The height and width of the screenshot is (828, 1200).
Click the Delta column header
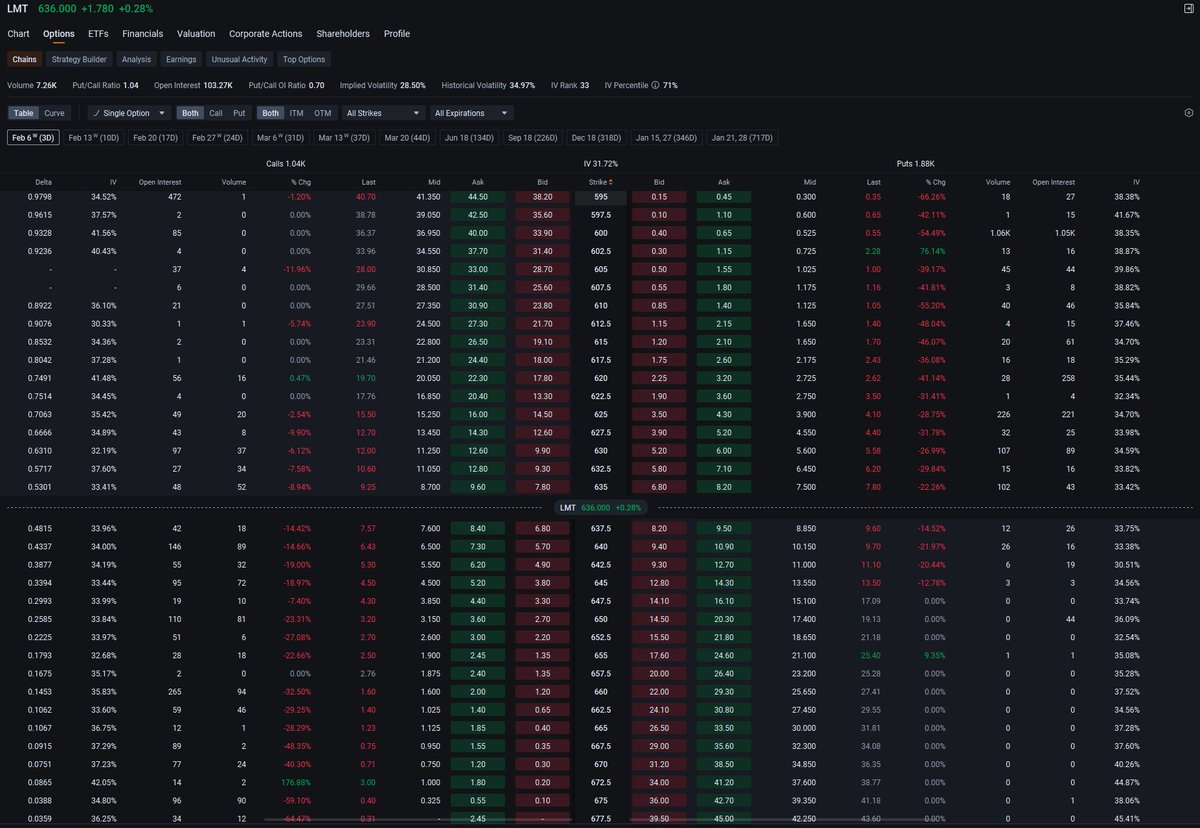click(x=44, y=182)
